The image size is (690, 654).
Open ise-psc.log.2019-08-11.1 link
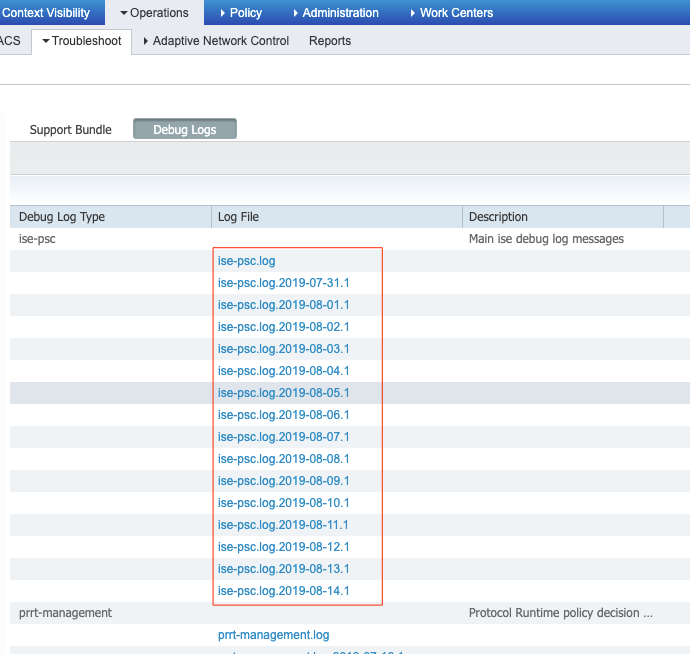[283, 525]
